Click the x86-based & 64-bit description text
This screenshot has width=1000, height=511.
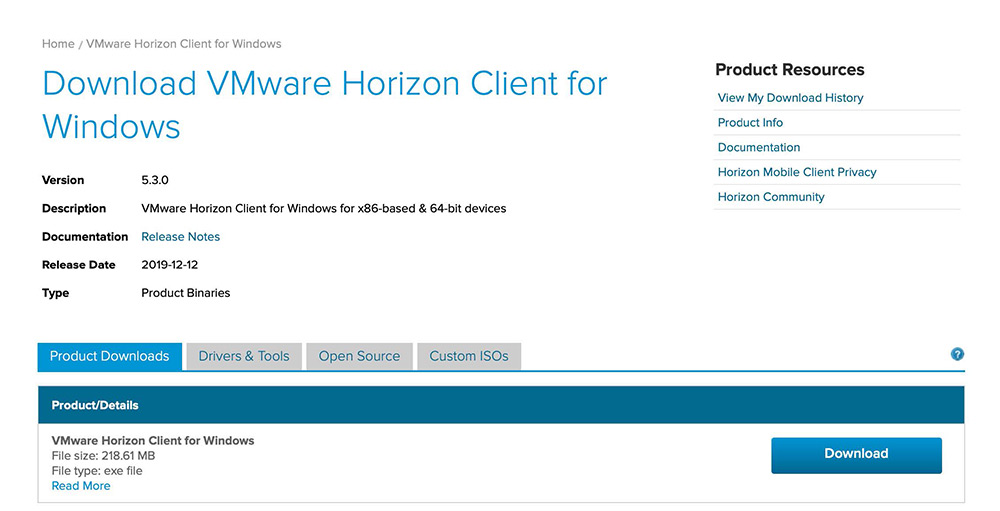323,209
